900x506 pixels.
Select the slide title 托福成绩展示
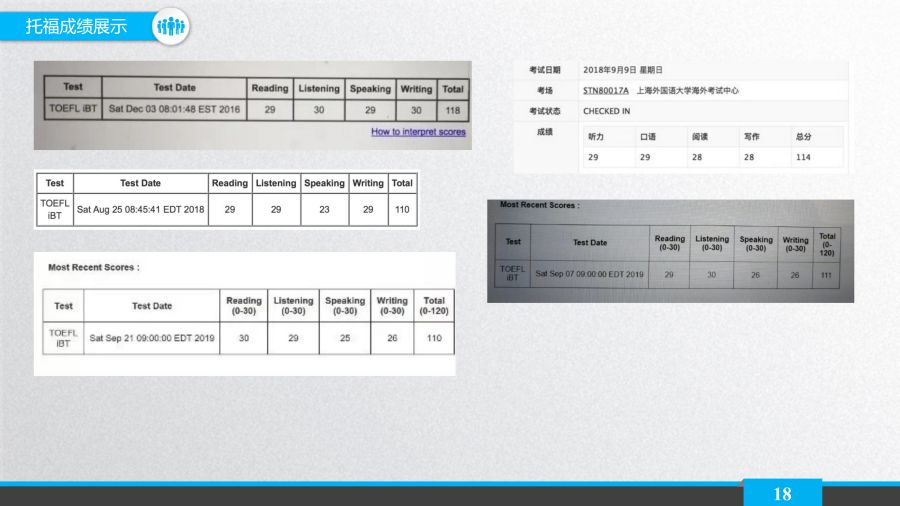point(76,26)
